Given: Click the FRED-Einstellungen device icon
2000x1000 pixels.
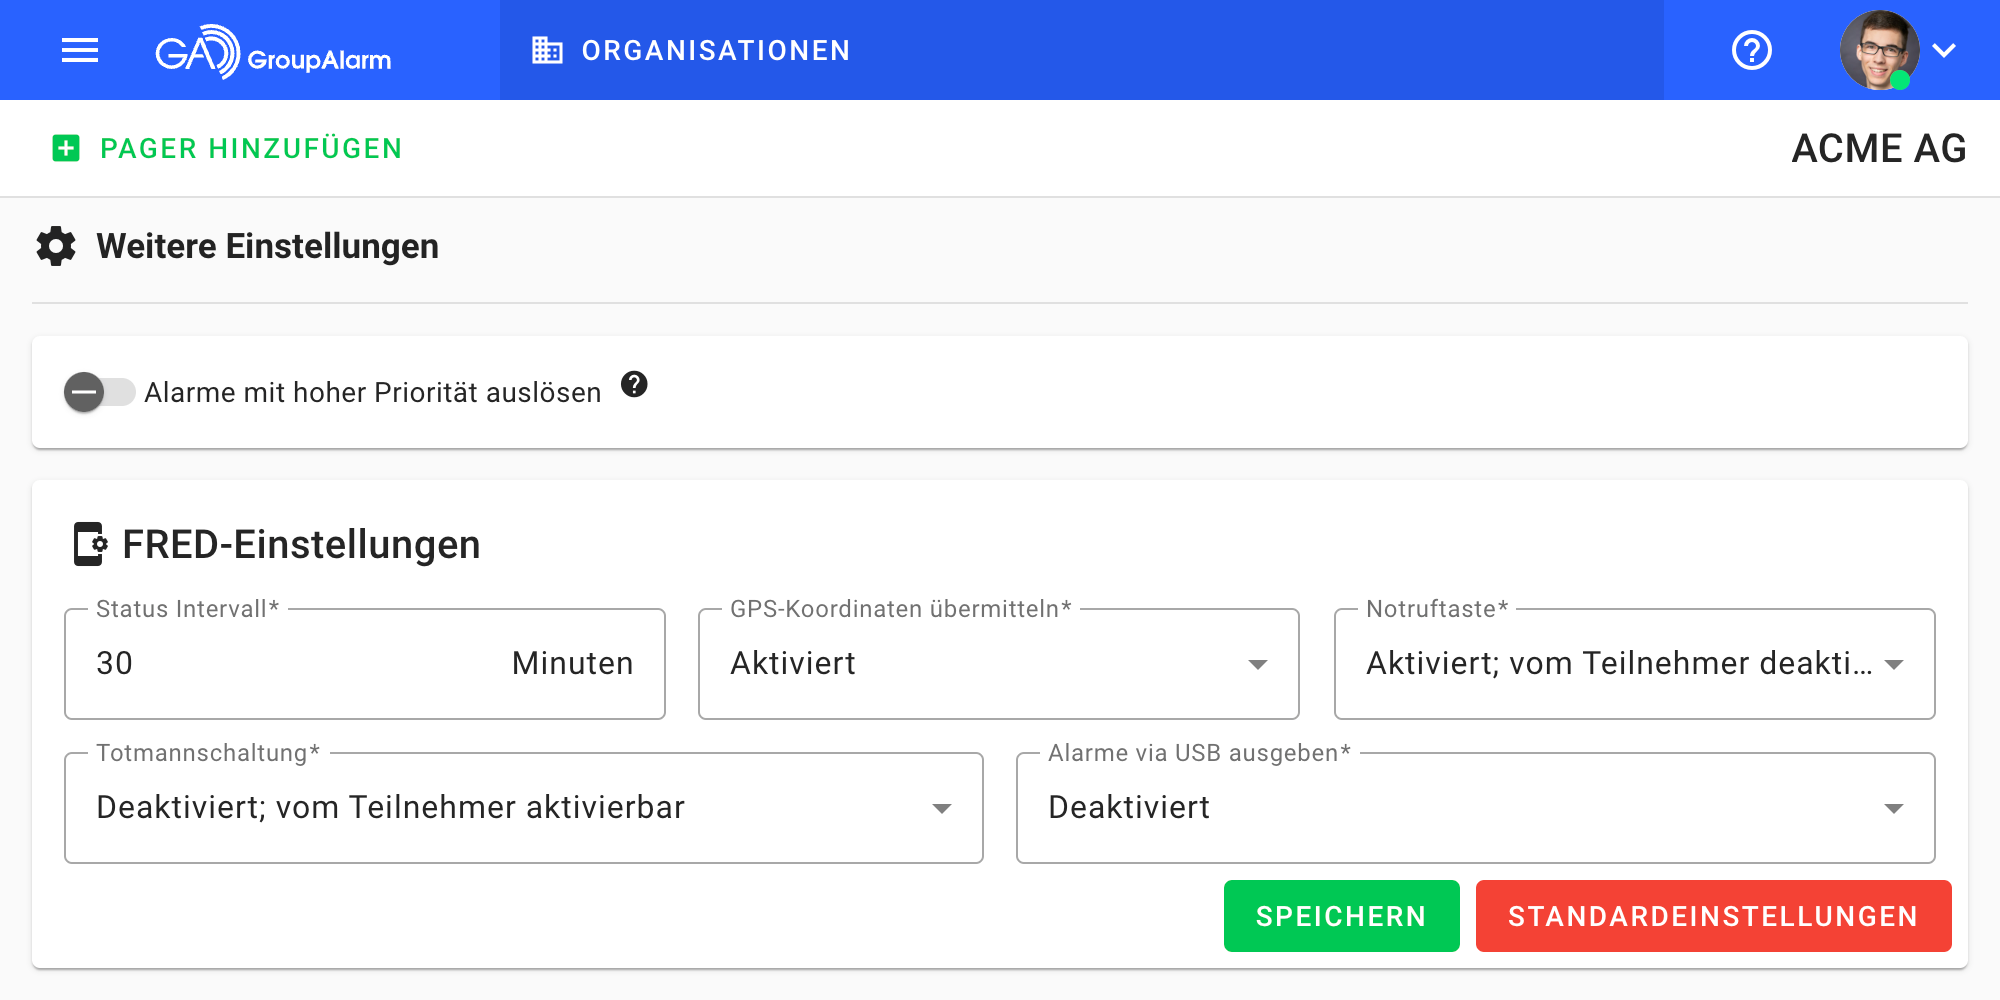Looking at the screenshot, I should [x=90, y=544].
